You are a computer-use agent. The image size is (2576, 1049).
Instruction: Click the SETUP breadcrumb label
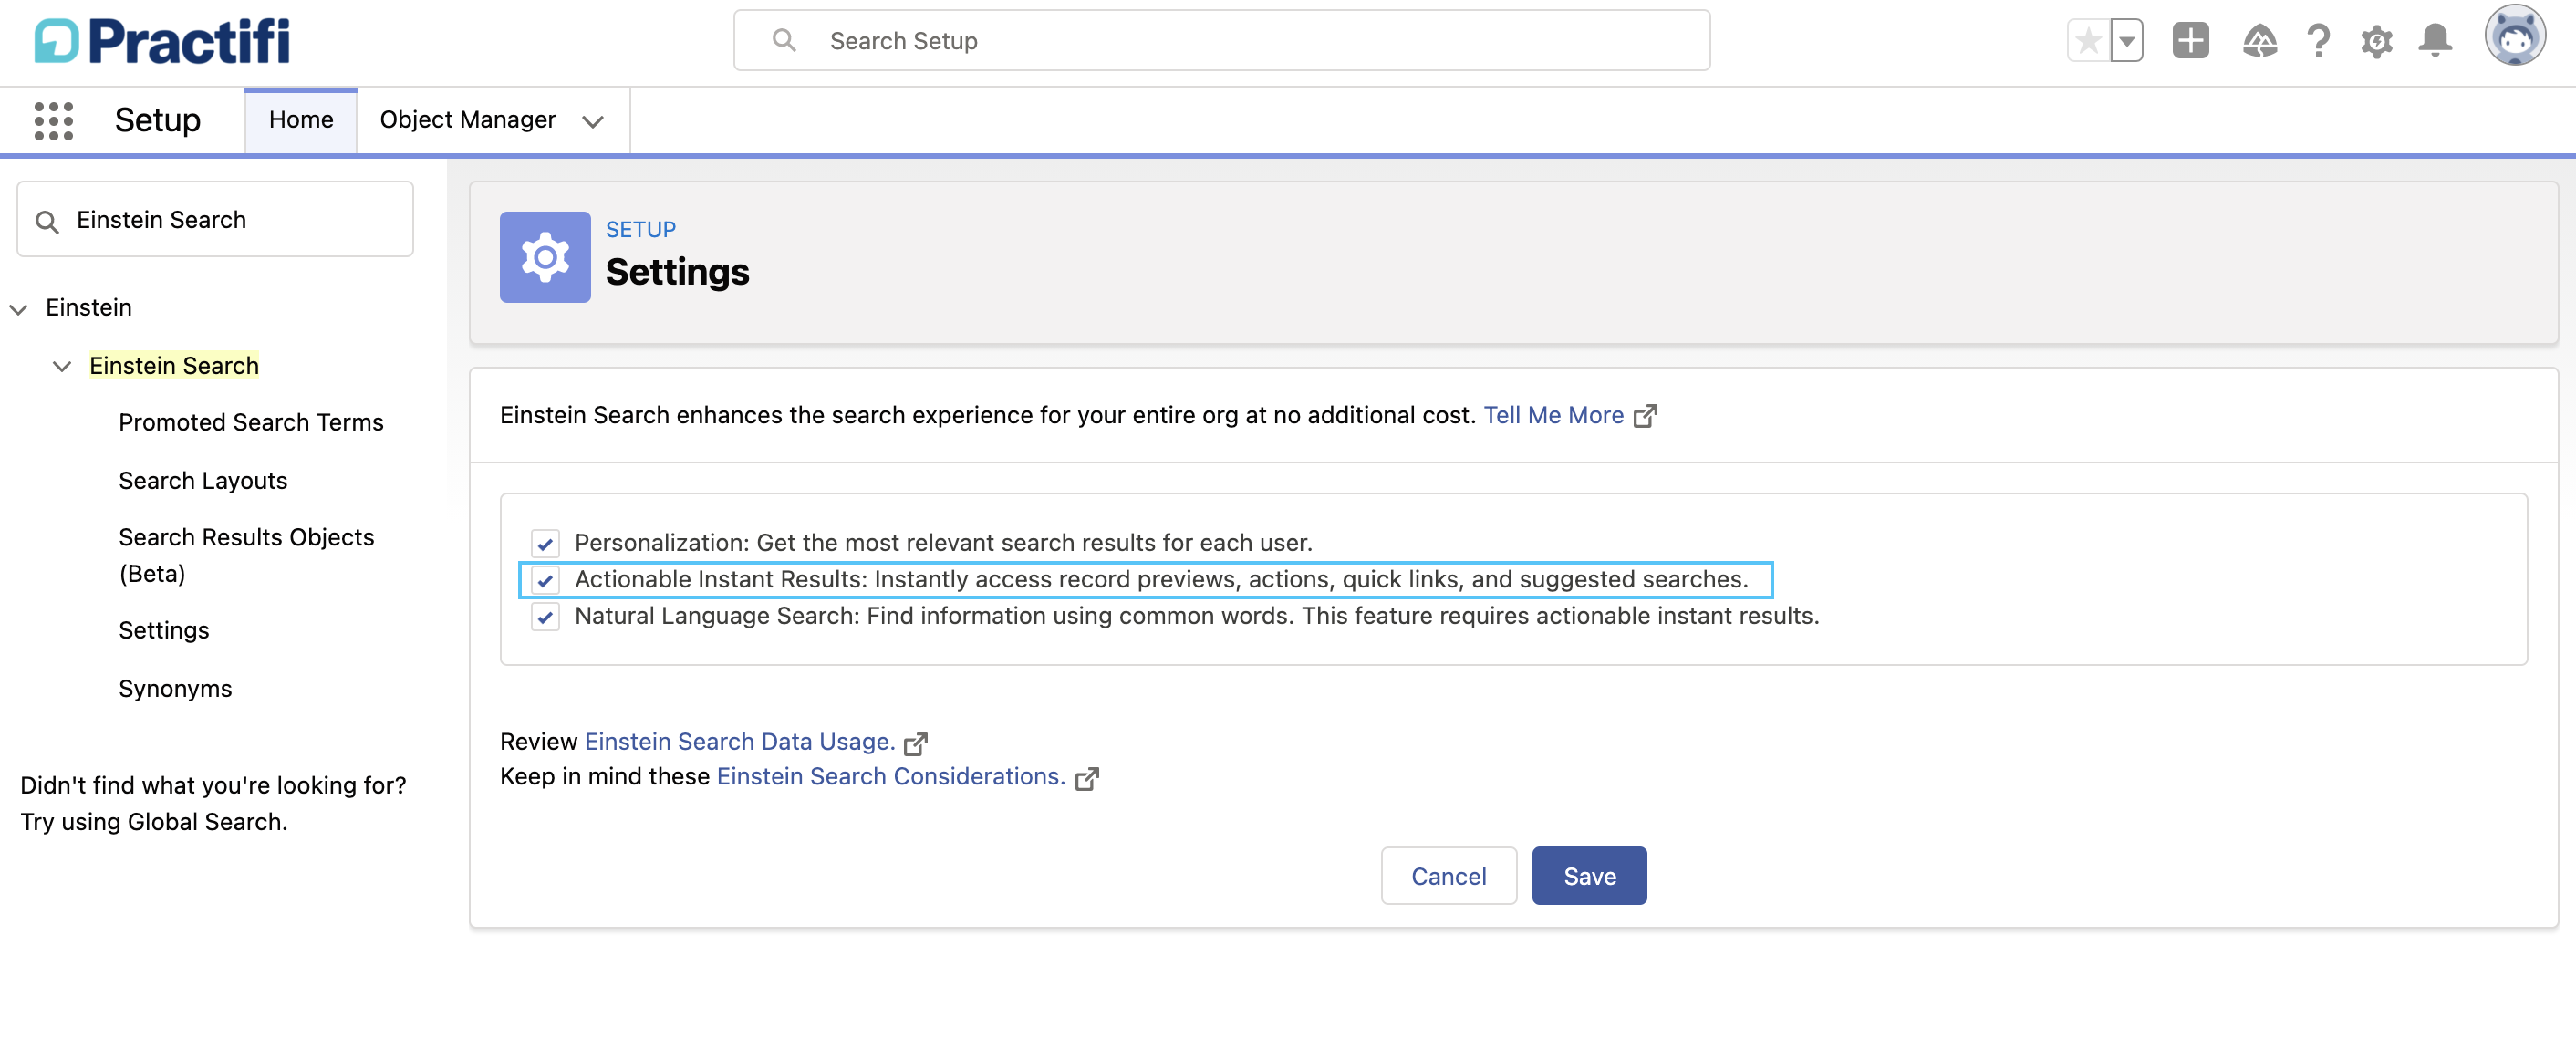(641, 230)
